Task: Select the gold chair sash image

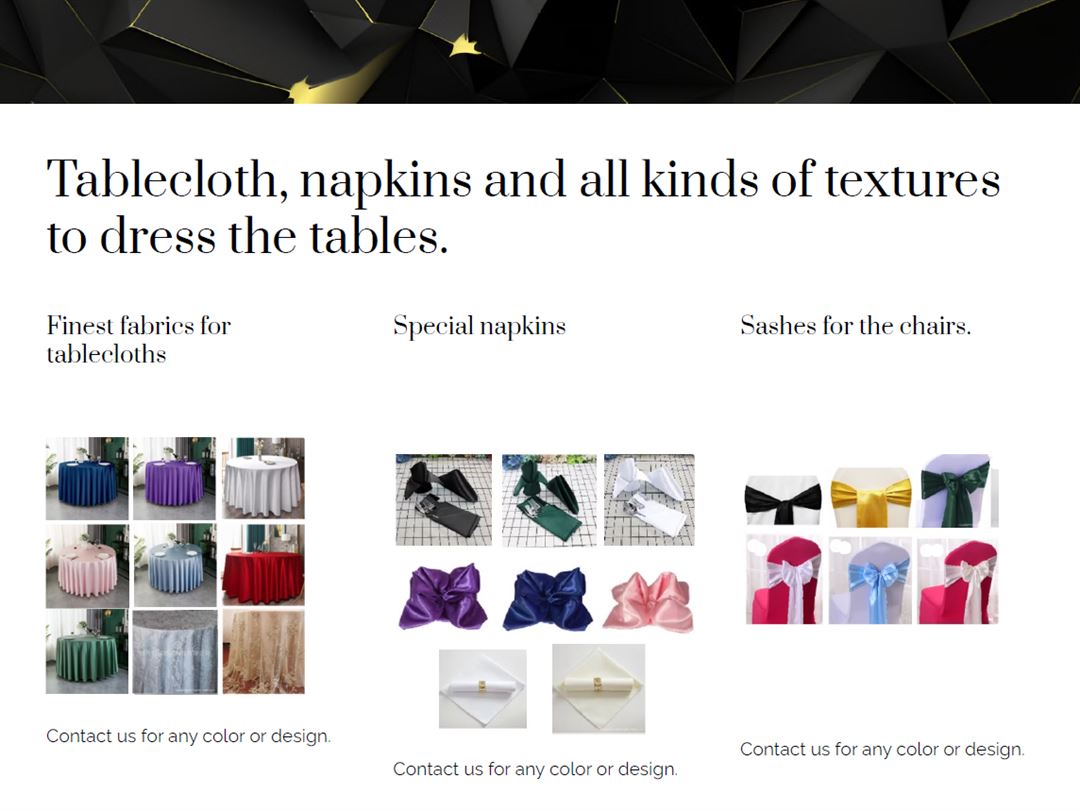Action: tap(871, 497)
